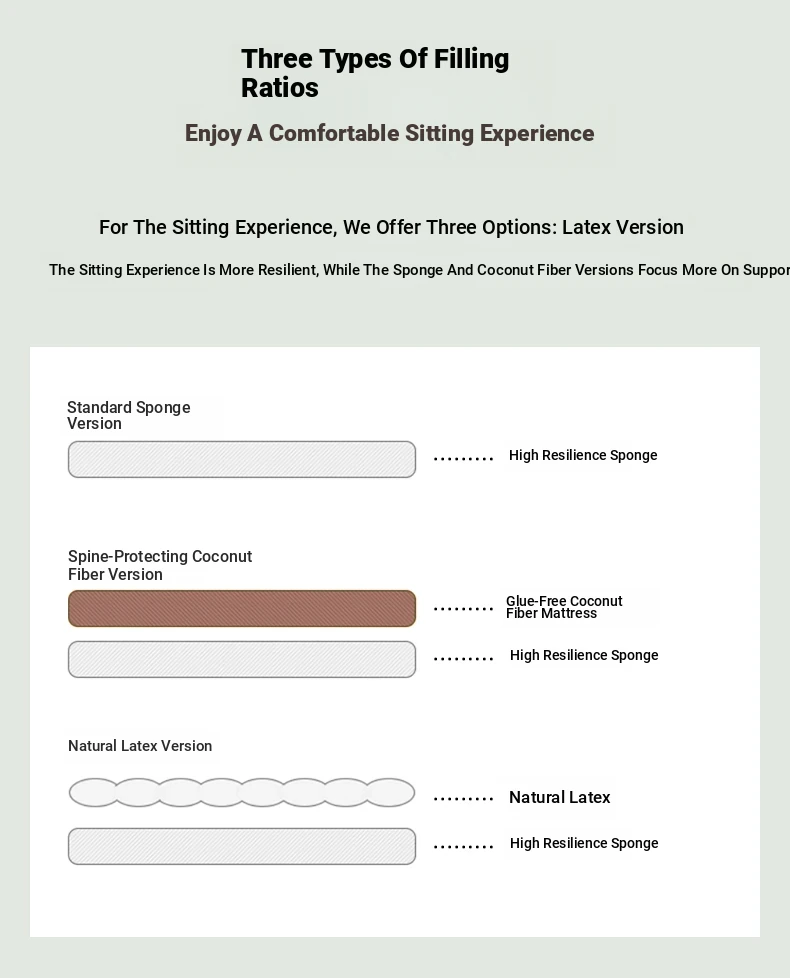Select High Resilience Sponge label in coconut section

[x=584, y=656]
